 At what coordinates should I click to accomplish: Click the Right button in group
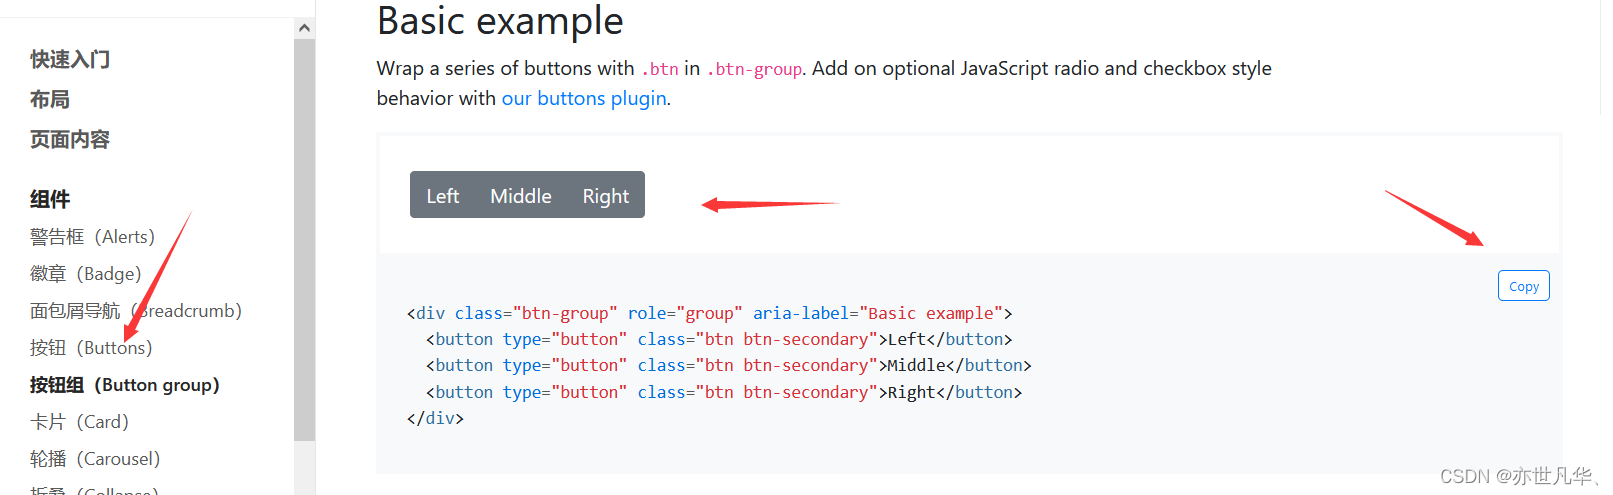606,195
